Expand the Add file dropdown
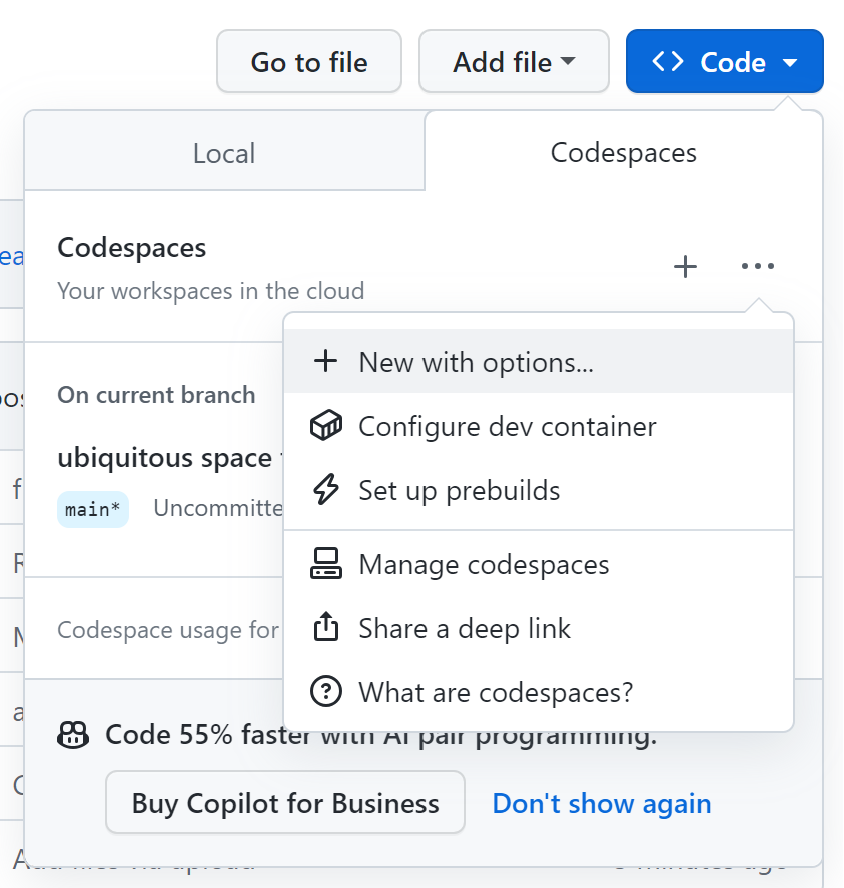The height and width of the screenshot is (888, 844). tap(514, 61)
